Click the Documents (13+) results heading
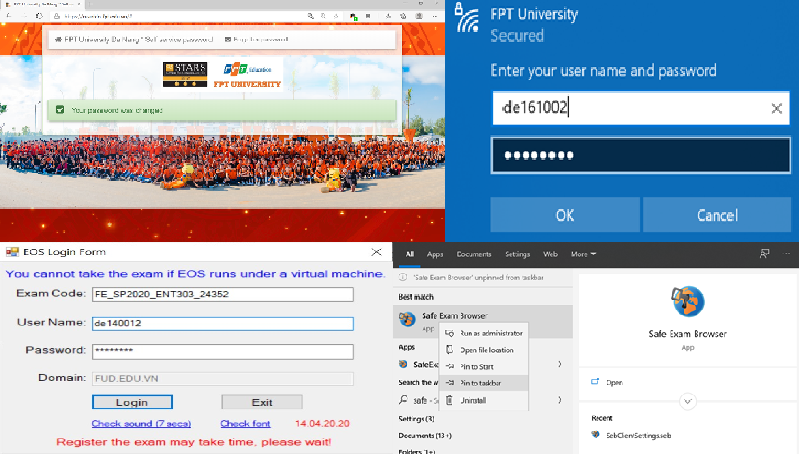Viewport: 799px width, 458px height. coord(424,436)
